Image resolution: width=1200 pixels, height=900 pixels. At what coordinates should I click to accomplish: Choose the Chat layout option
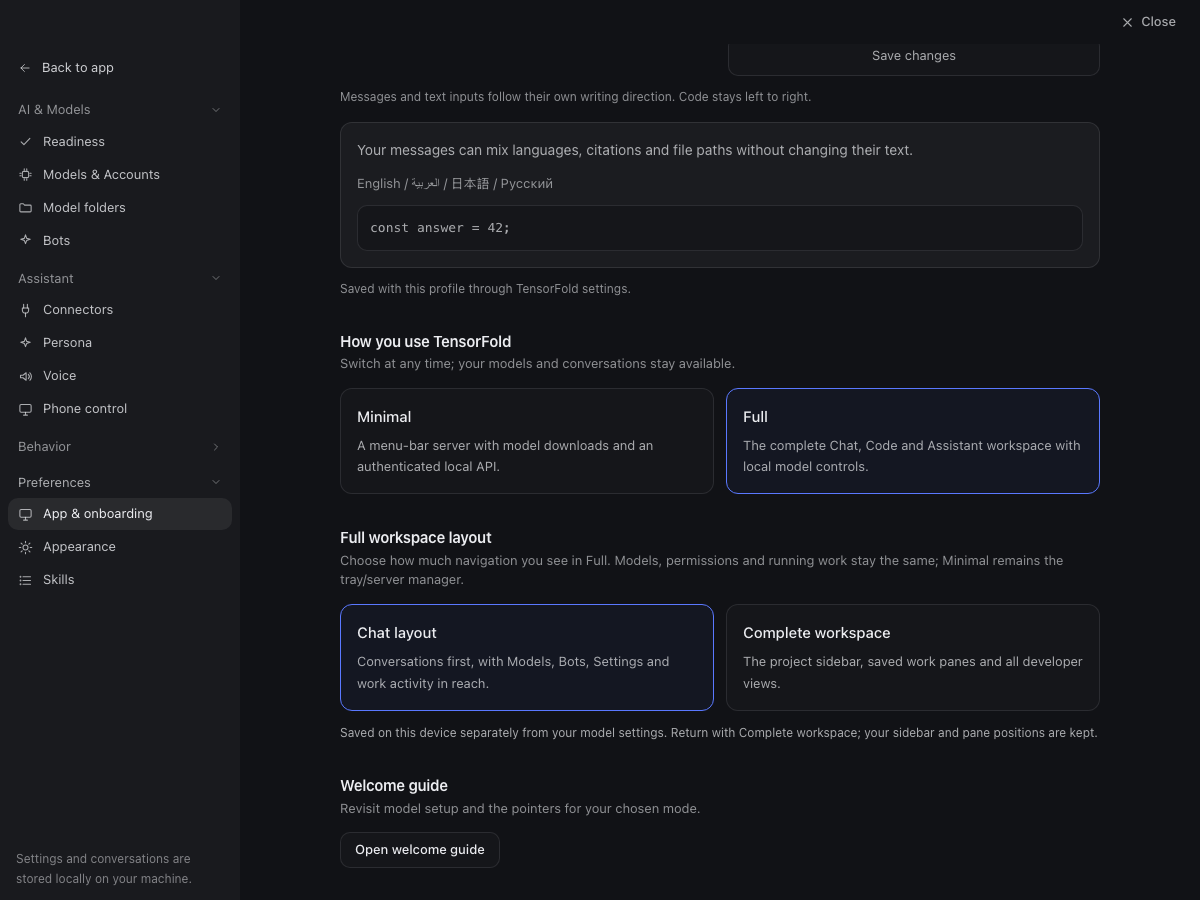[527, 657]
